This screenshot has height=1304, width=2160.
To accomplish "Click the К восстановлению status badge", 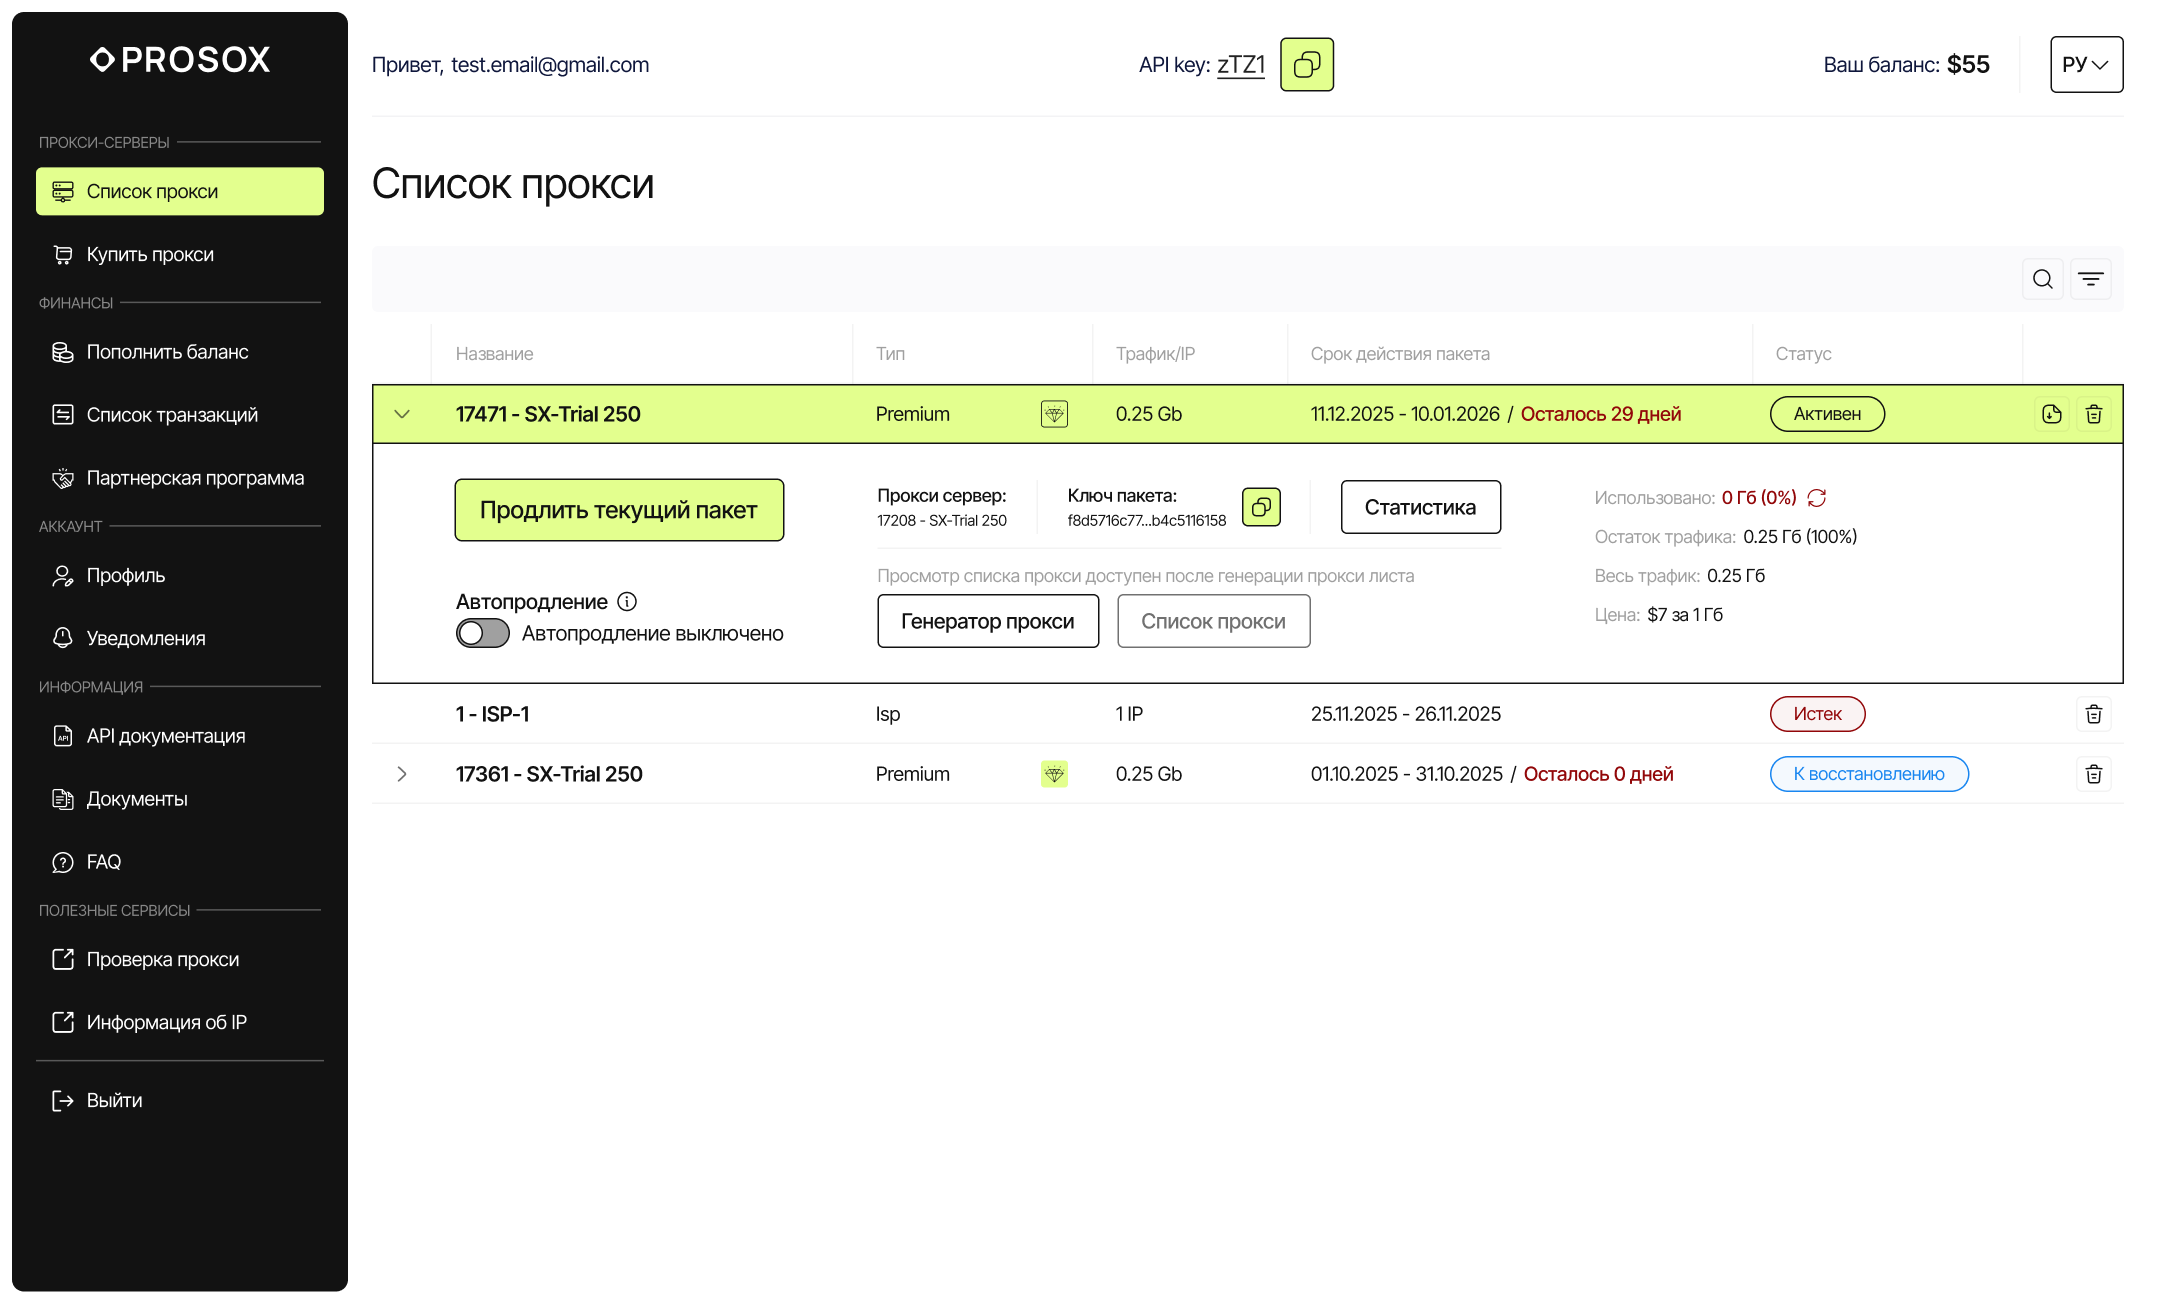I will pos(1868,774).
